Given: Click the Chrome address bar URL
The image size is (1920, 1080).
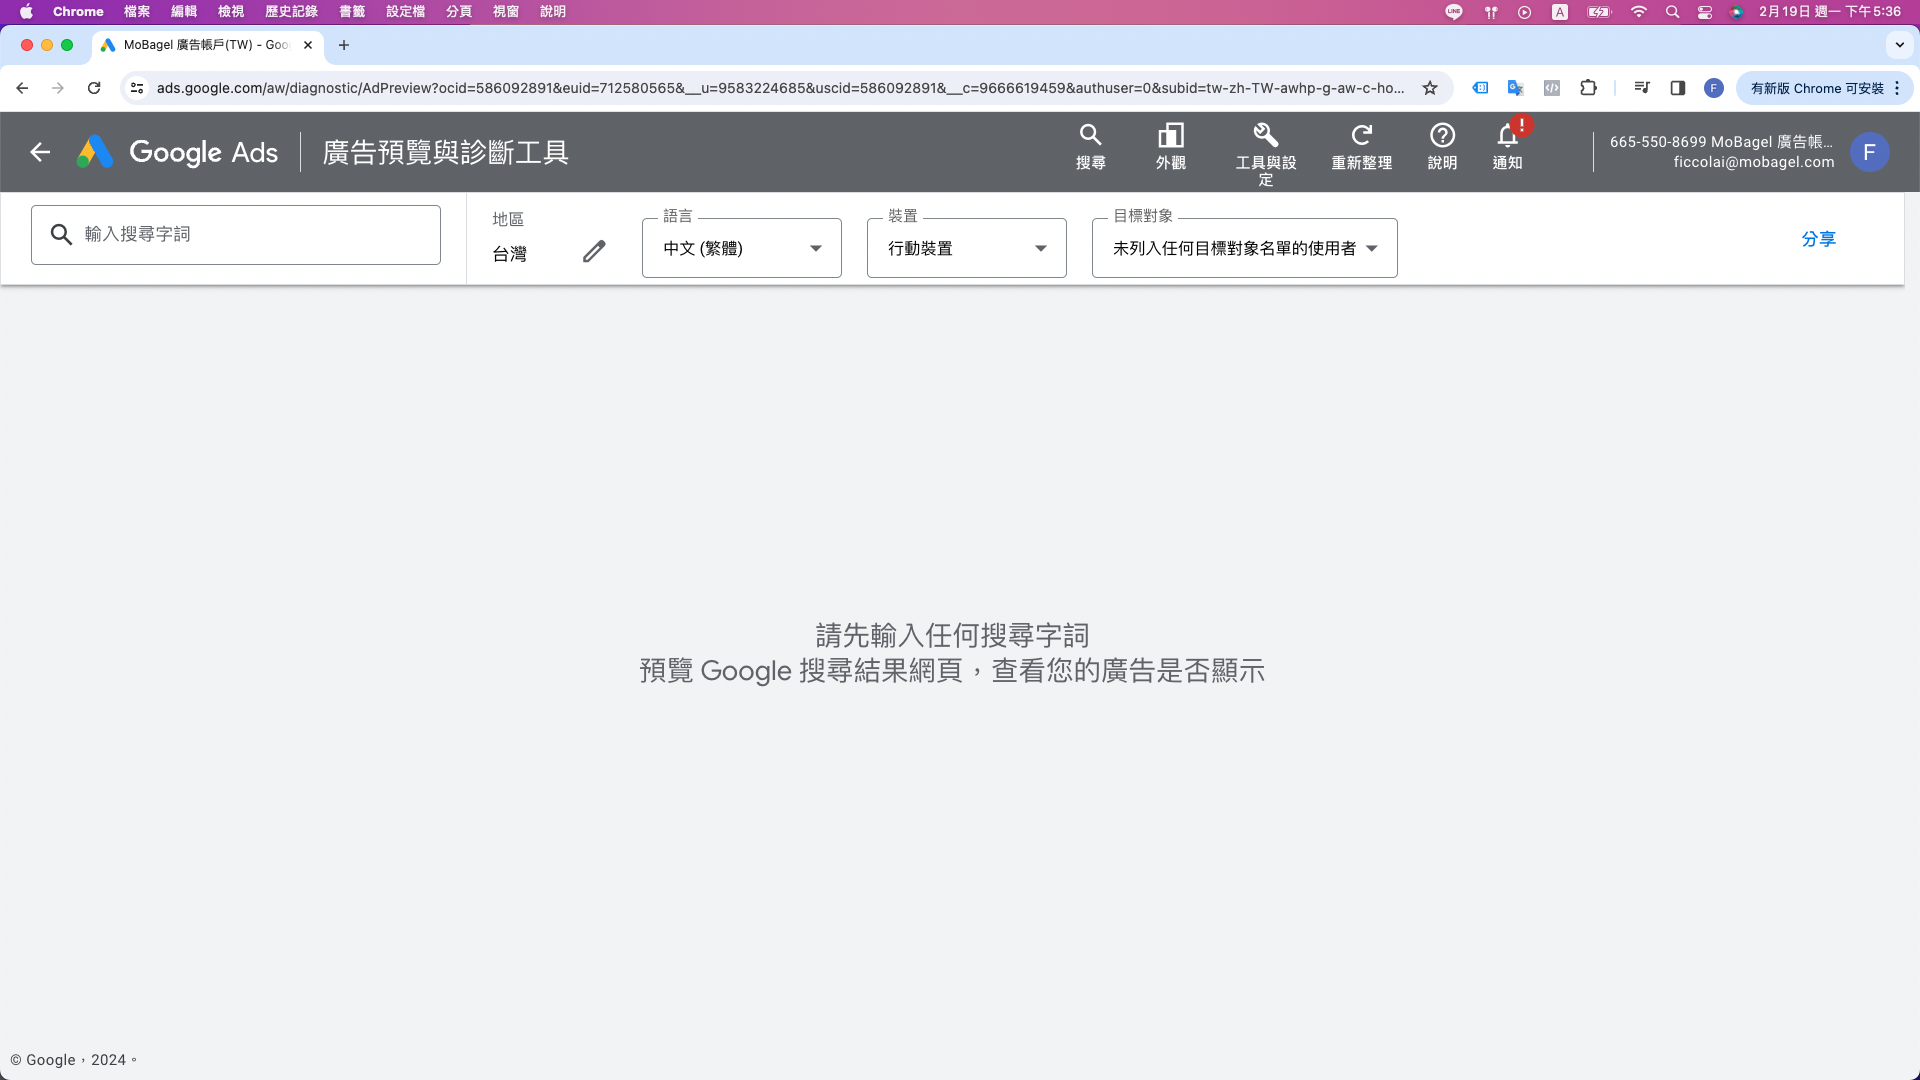Looking at the screenshot, I should [780, 88].
